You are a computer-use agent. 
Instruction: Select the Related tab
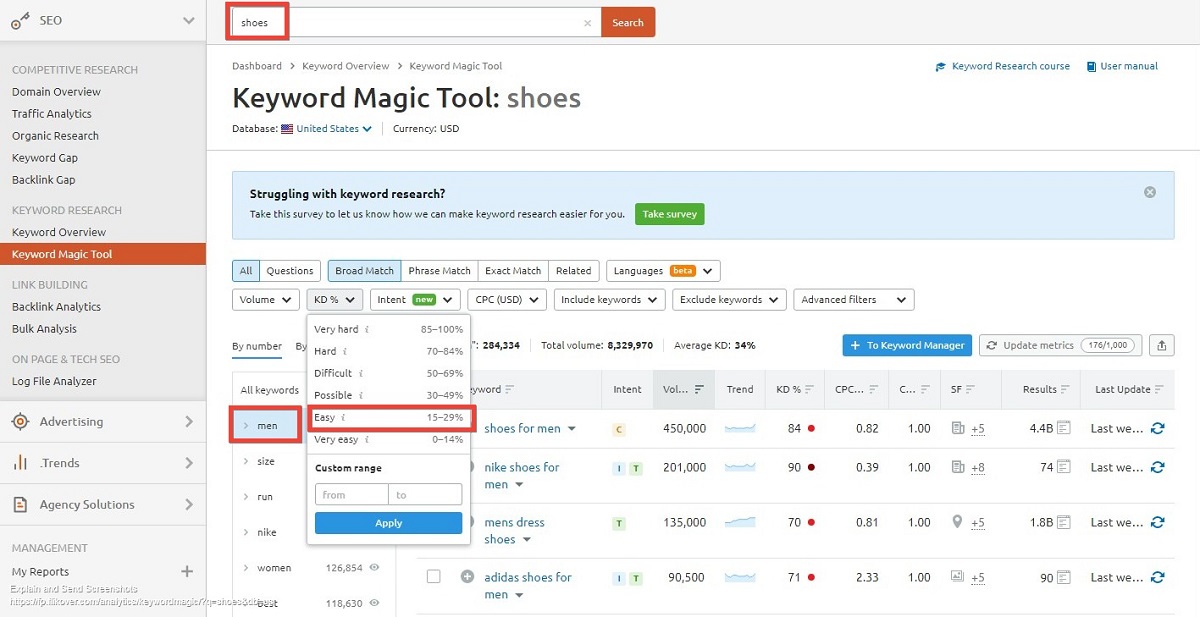click(574, 271)
